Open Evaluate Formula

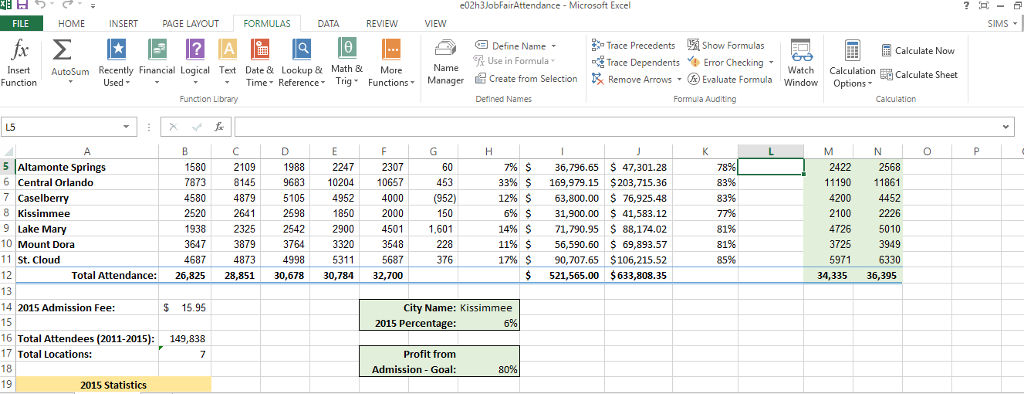729,79
